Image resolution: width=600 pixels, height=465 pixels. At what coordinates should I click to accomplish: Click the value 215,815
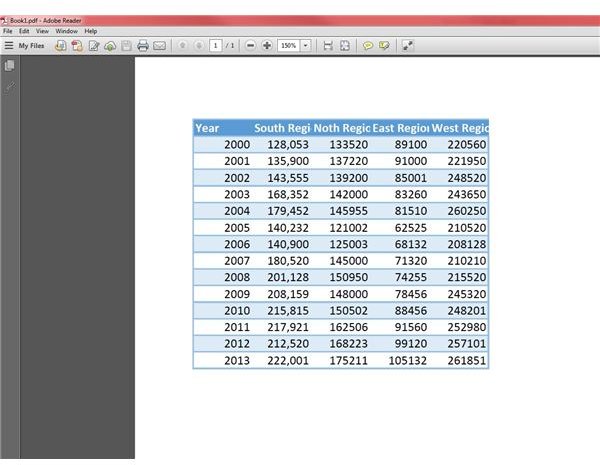coord(288,311)
